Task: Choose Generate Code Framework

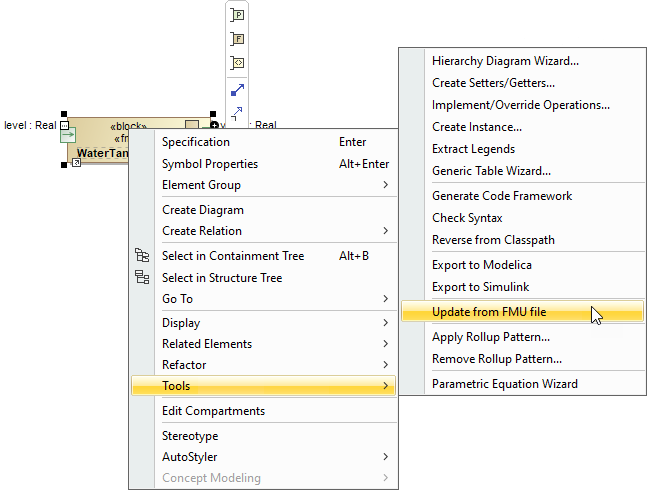Action: click(x=502, y=196)
